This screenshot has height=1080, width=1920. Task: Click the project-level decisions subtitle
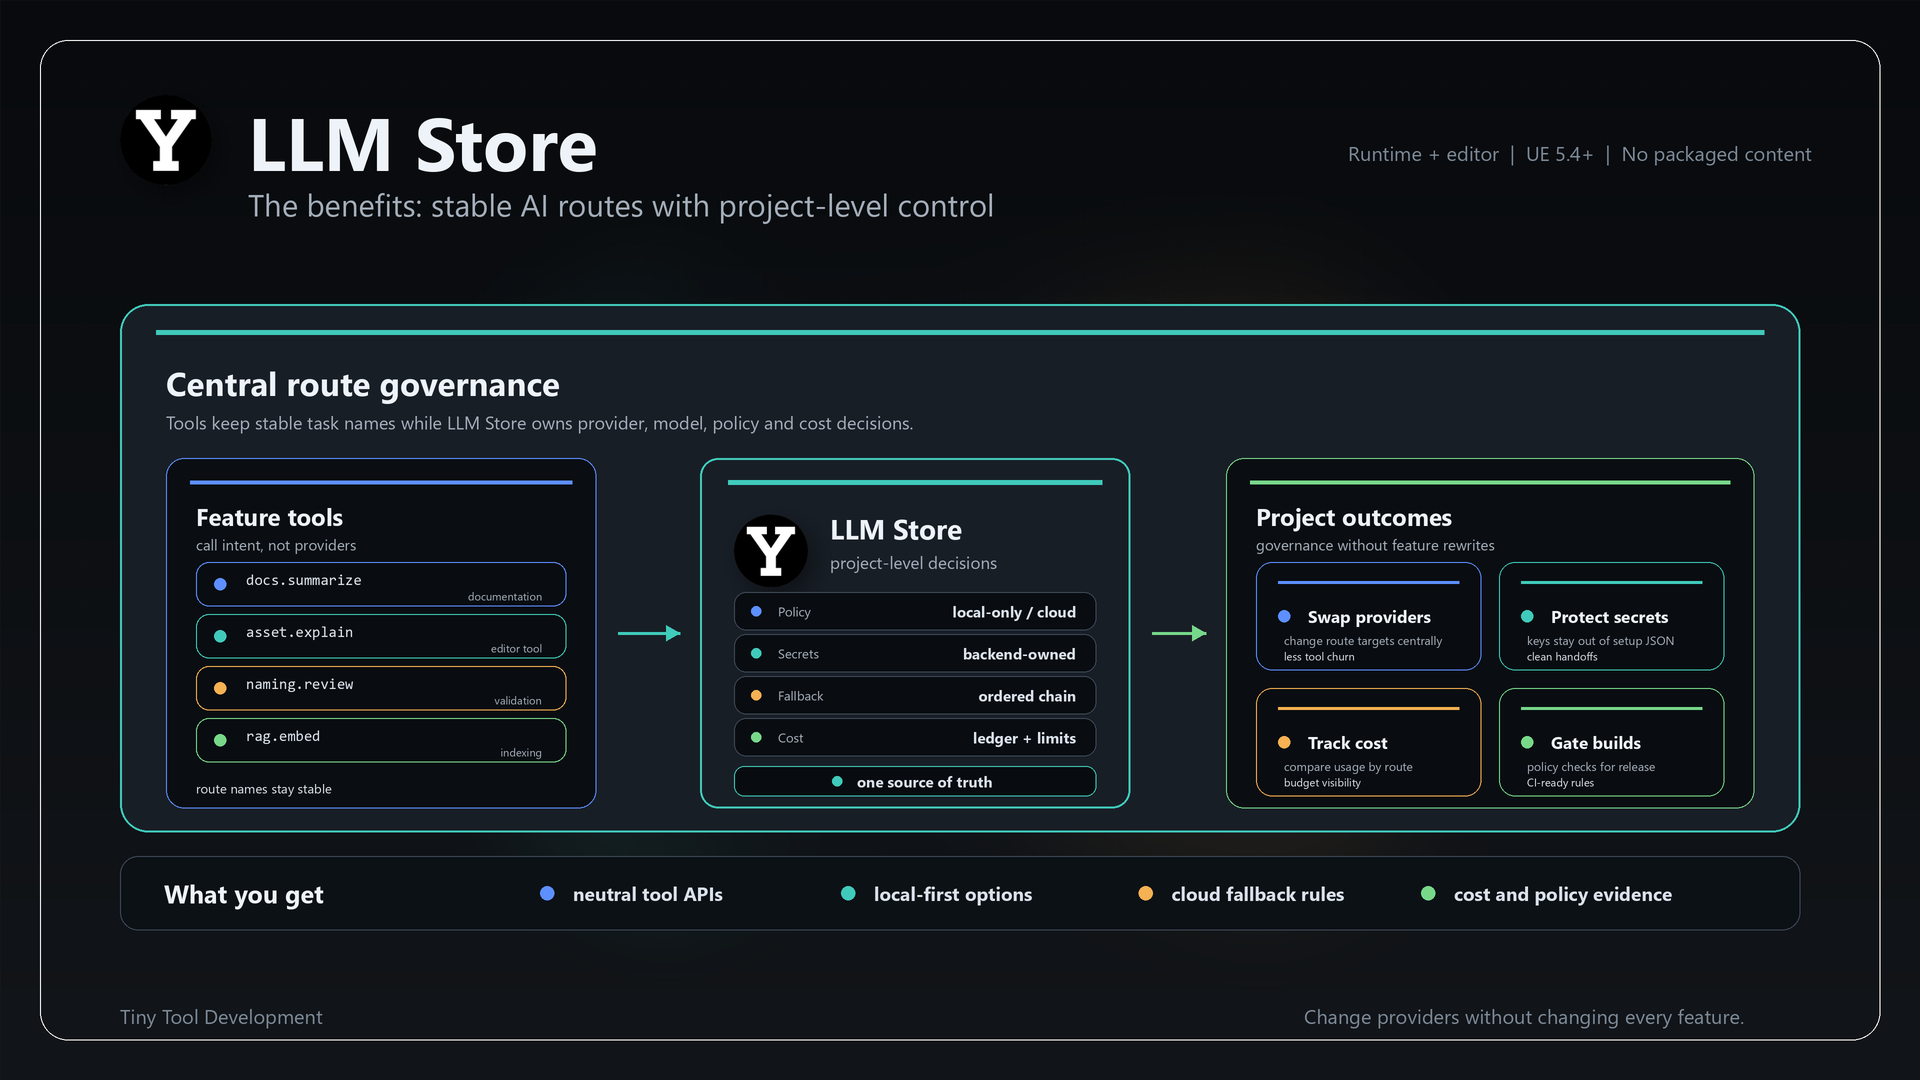pyautogui.click(x=912, y=563)
